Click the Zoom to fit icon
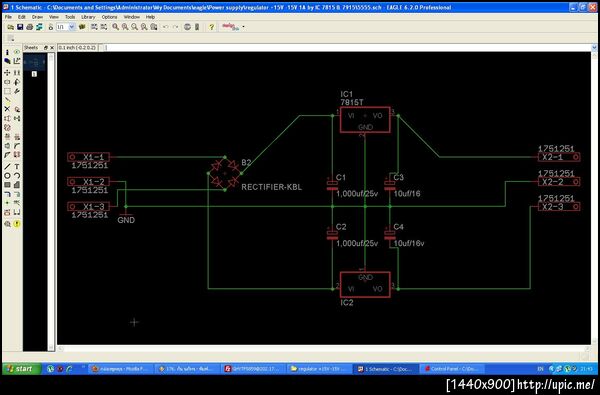 pos(115,27)
